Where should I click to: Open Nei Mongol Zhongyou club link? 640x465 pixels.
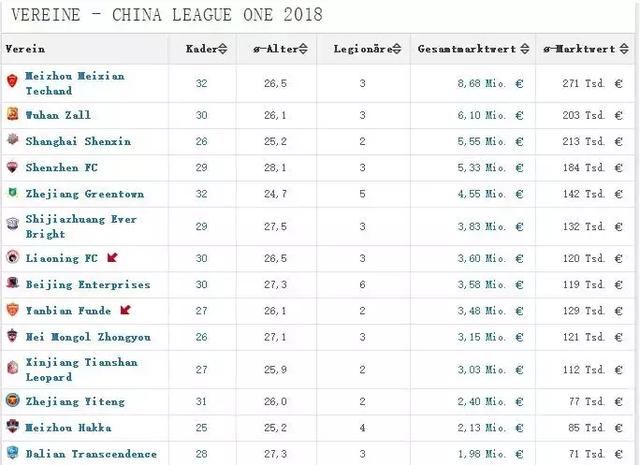(x=89, y=337)
